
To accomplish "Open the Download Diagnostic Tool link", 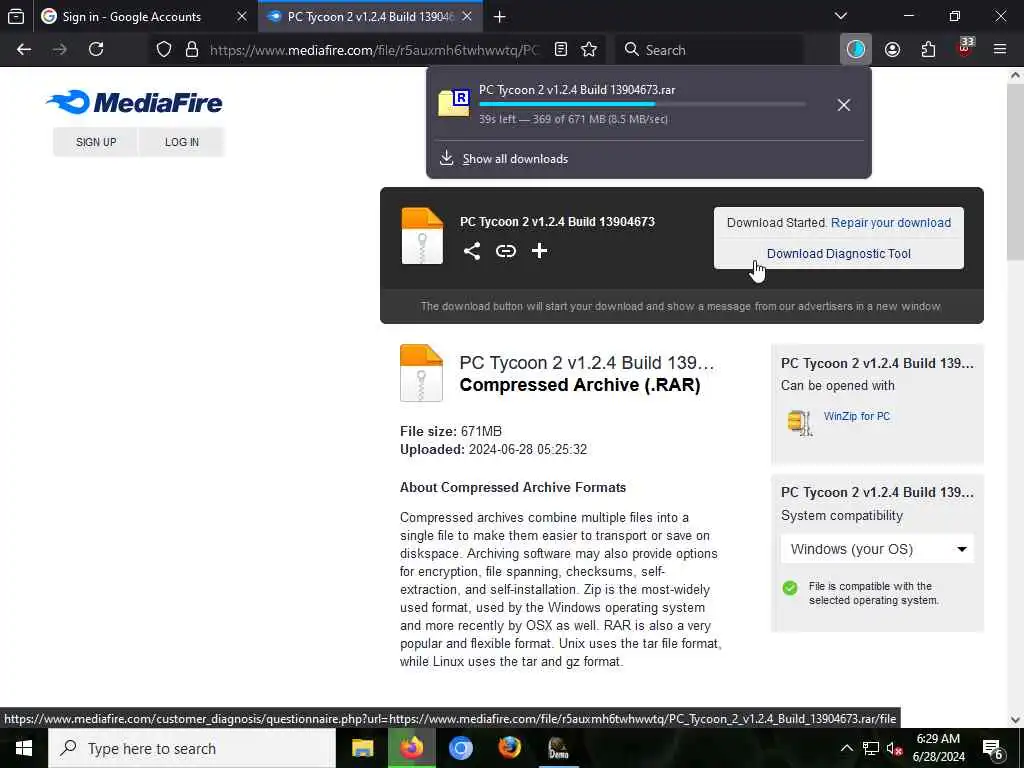I will pyautogui.click(x=839, y=253).
